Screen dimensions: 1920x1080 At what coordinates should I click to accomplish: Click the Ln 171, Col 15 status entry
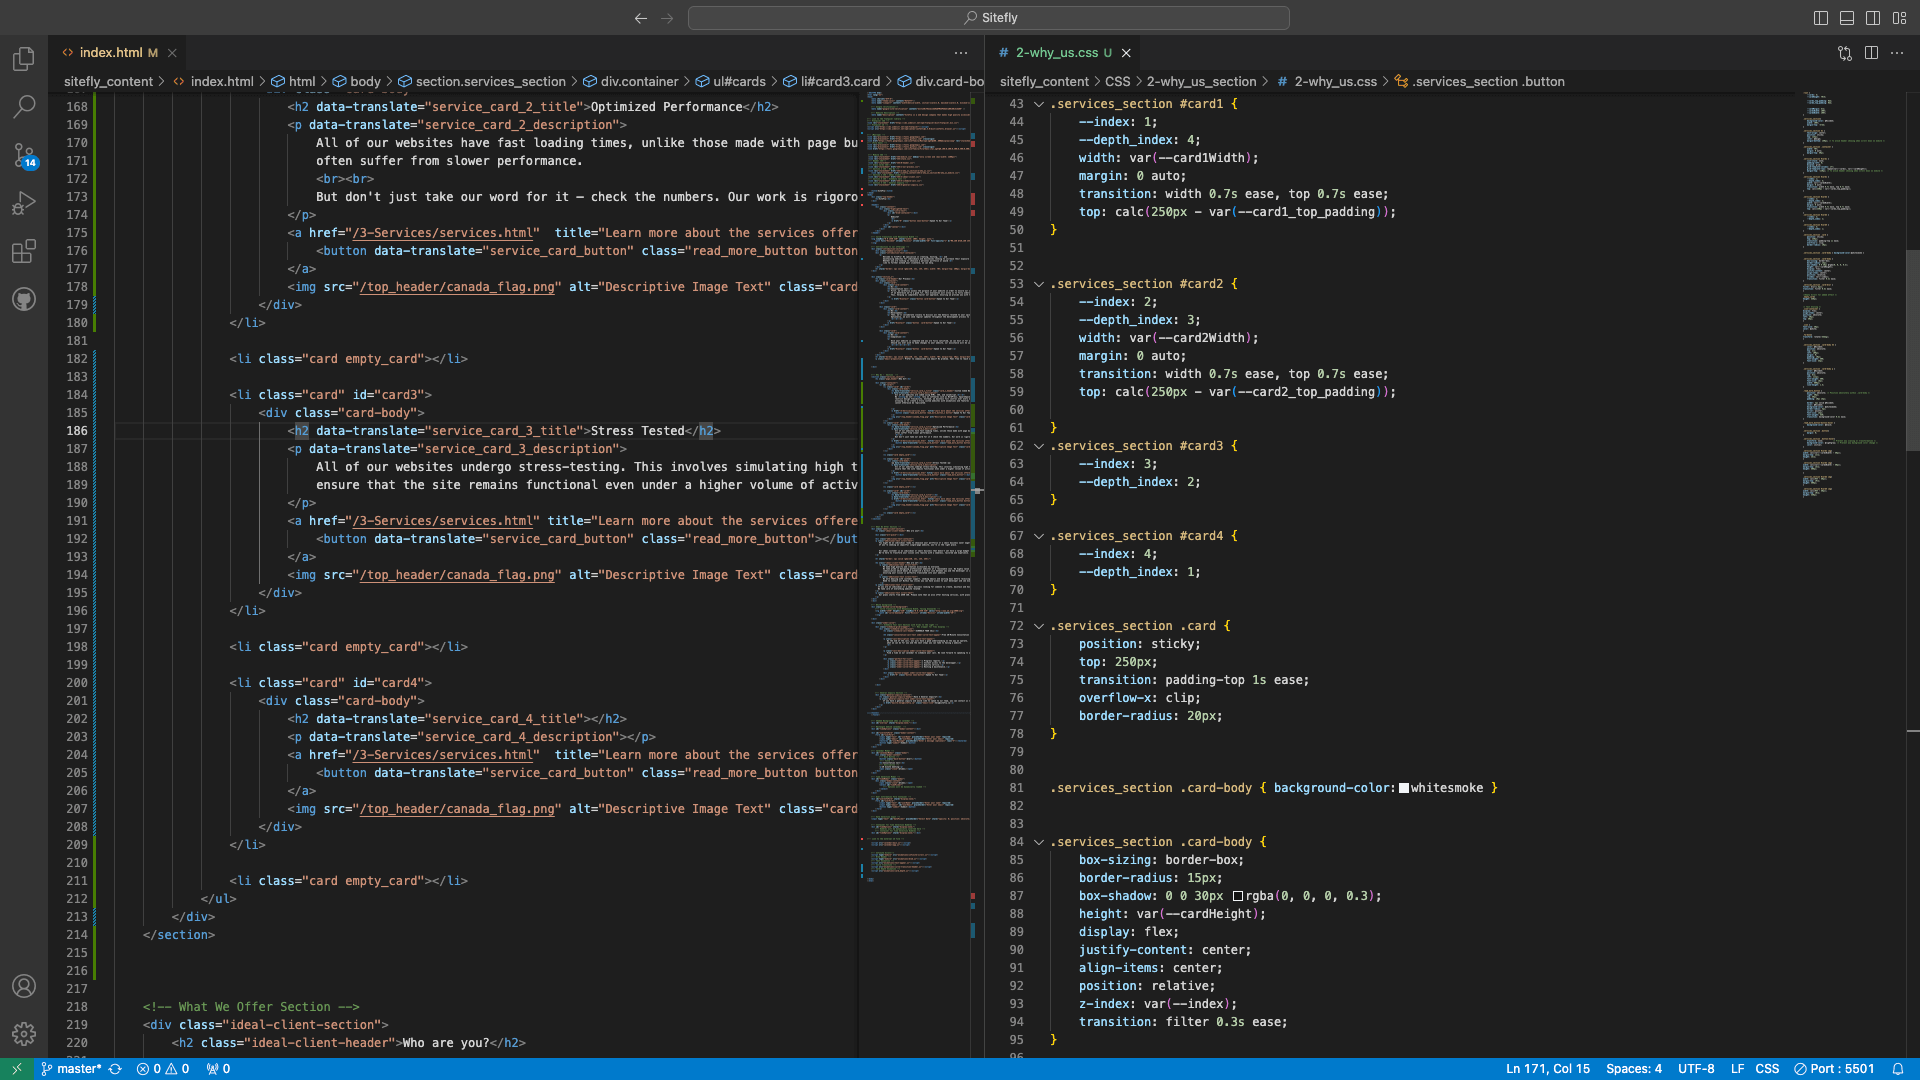1548,1069
